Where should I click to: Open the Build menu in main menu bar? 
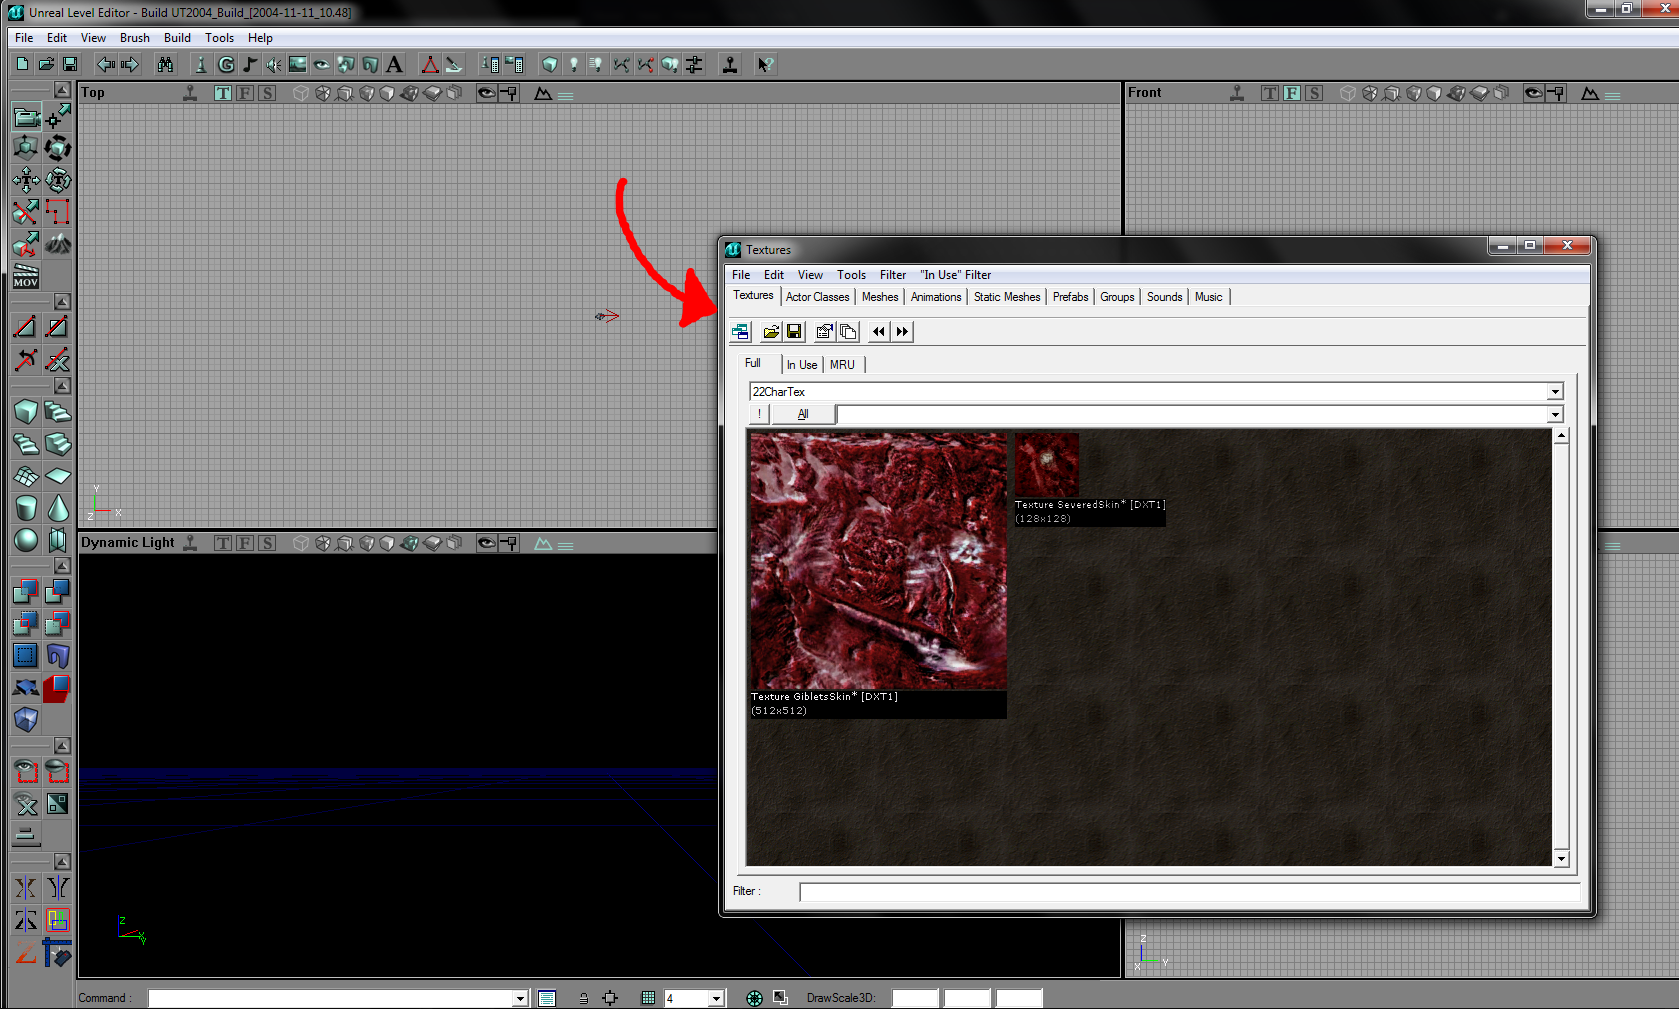177,38
